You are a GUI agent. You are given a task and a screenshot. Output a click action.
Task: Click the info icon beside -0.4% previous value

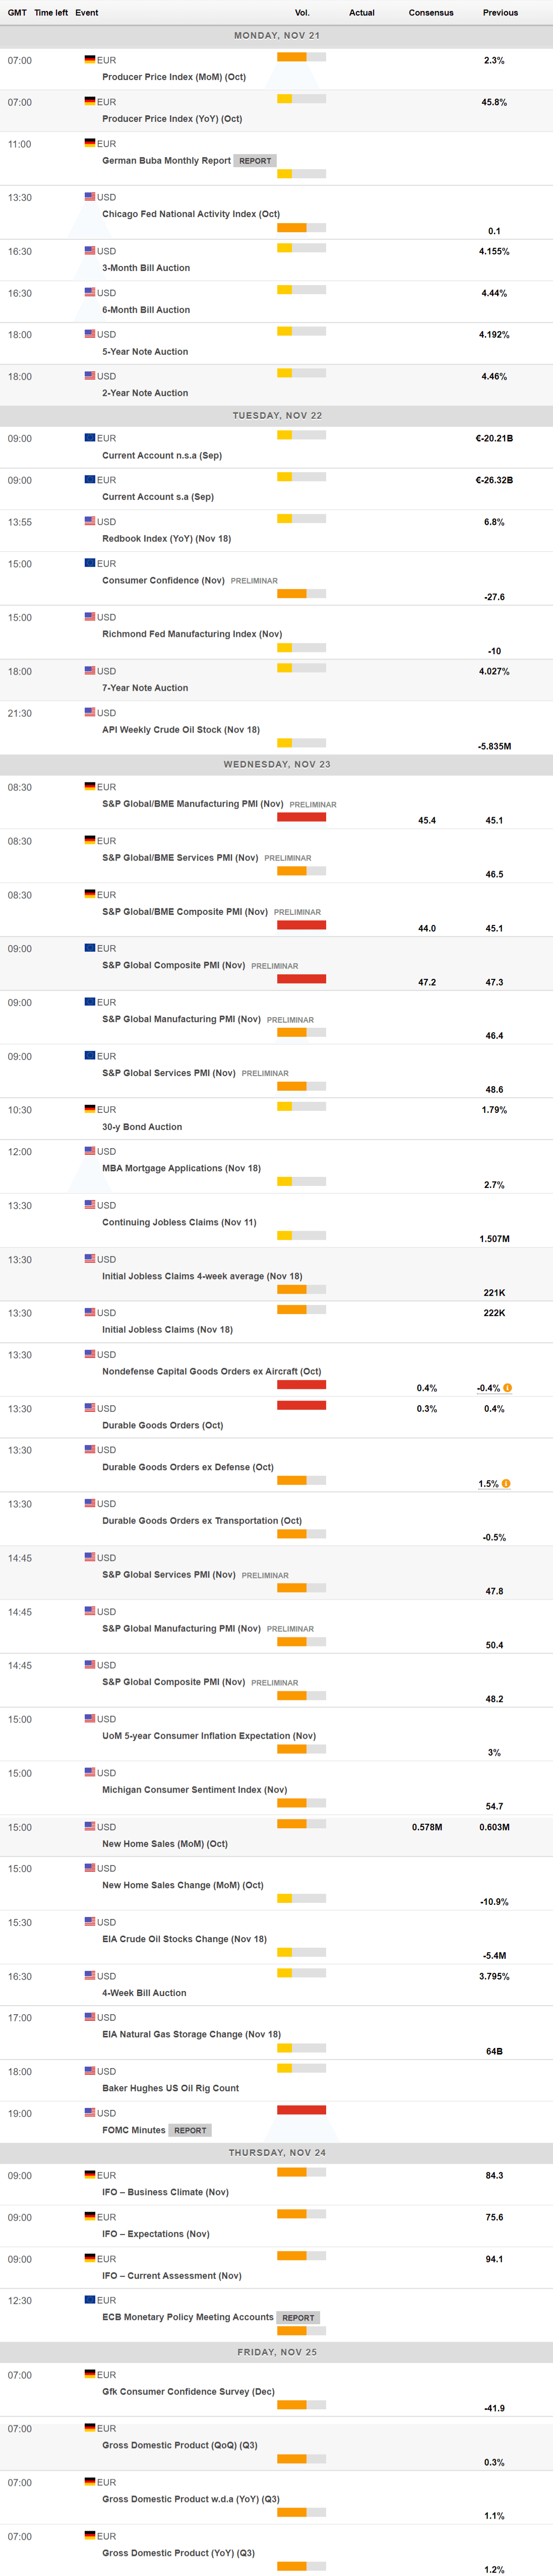507,1387
